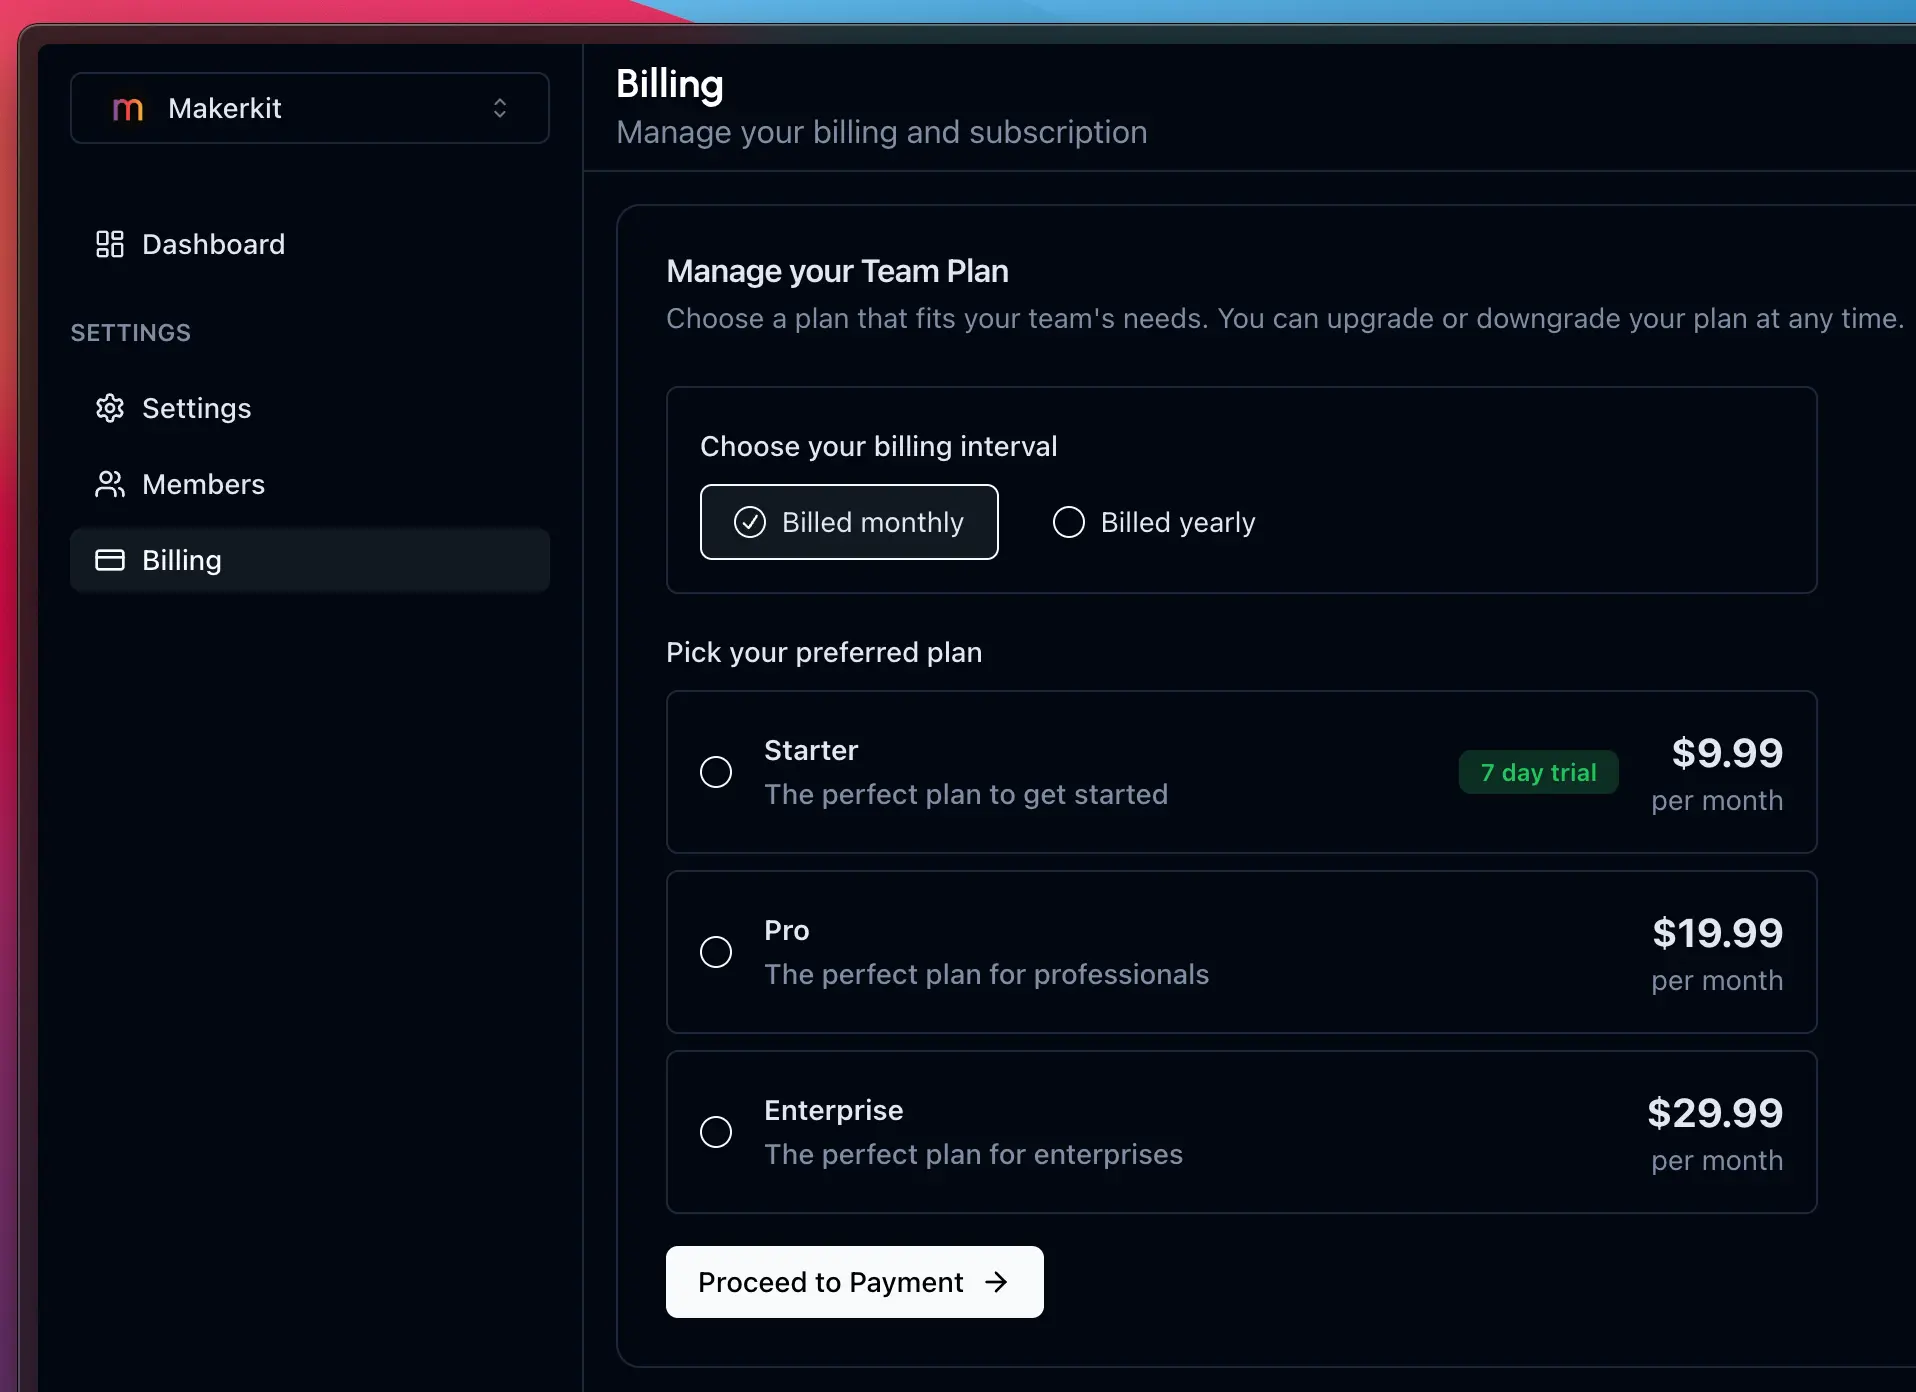Click the 7 day trial badge
This screenshot has height=1392, width=1916.
(x=1537, y=772)
